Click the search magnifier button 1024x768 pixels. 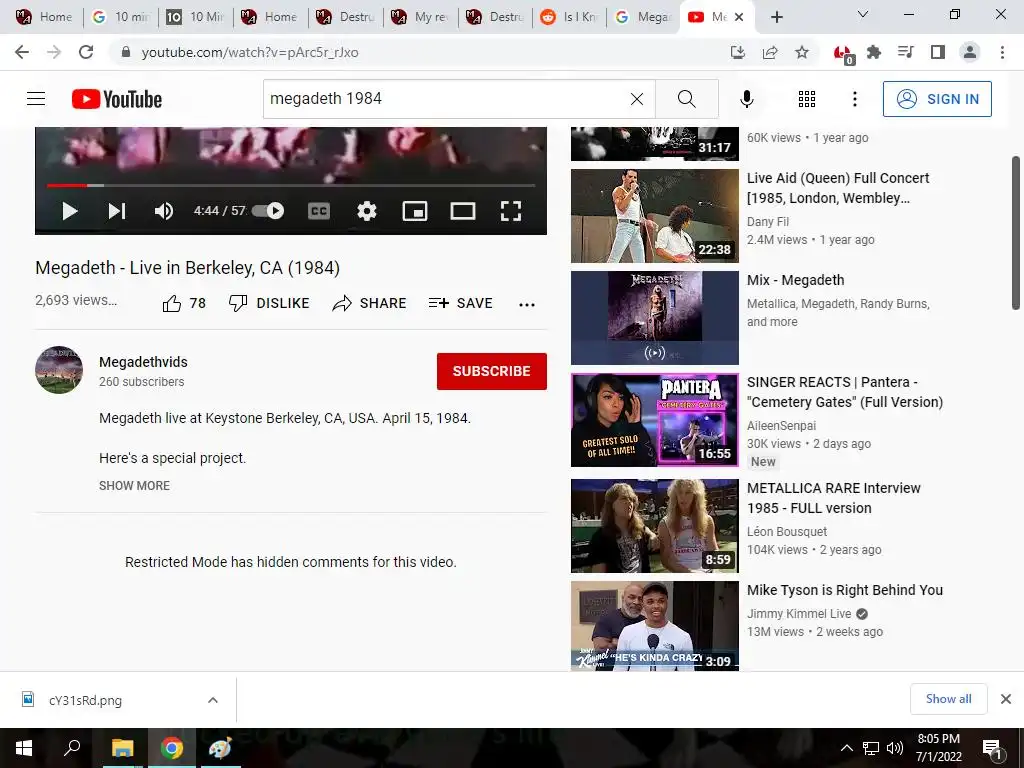click(x=686, y=99)
